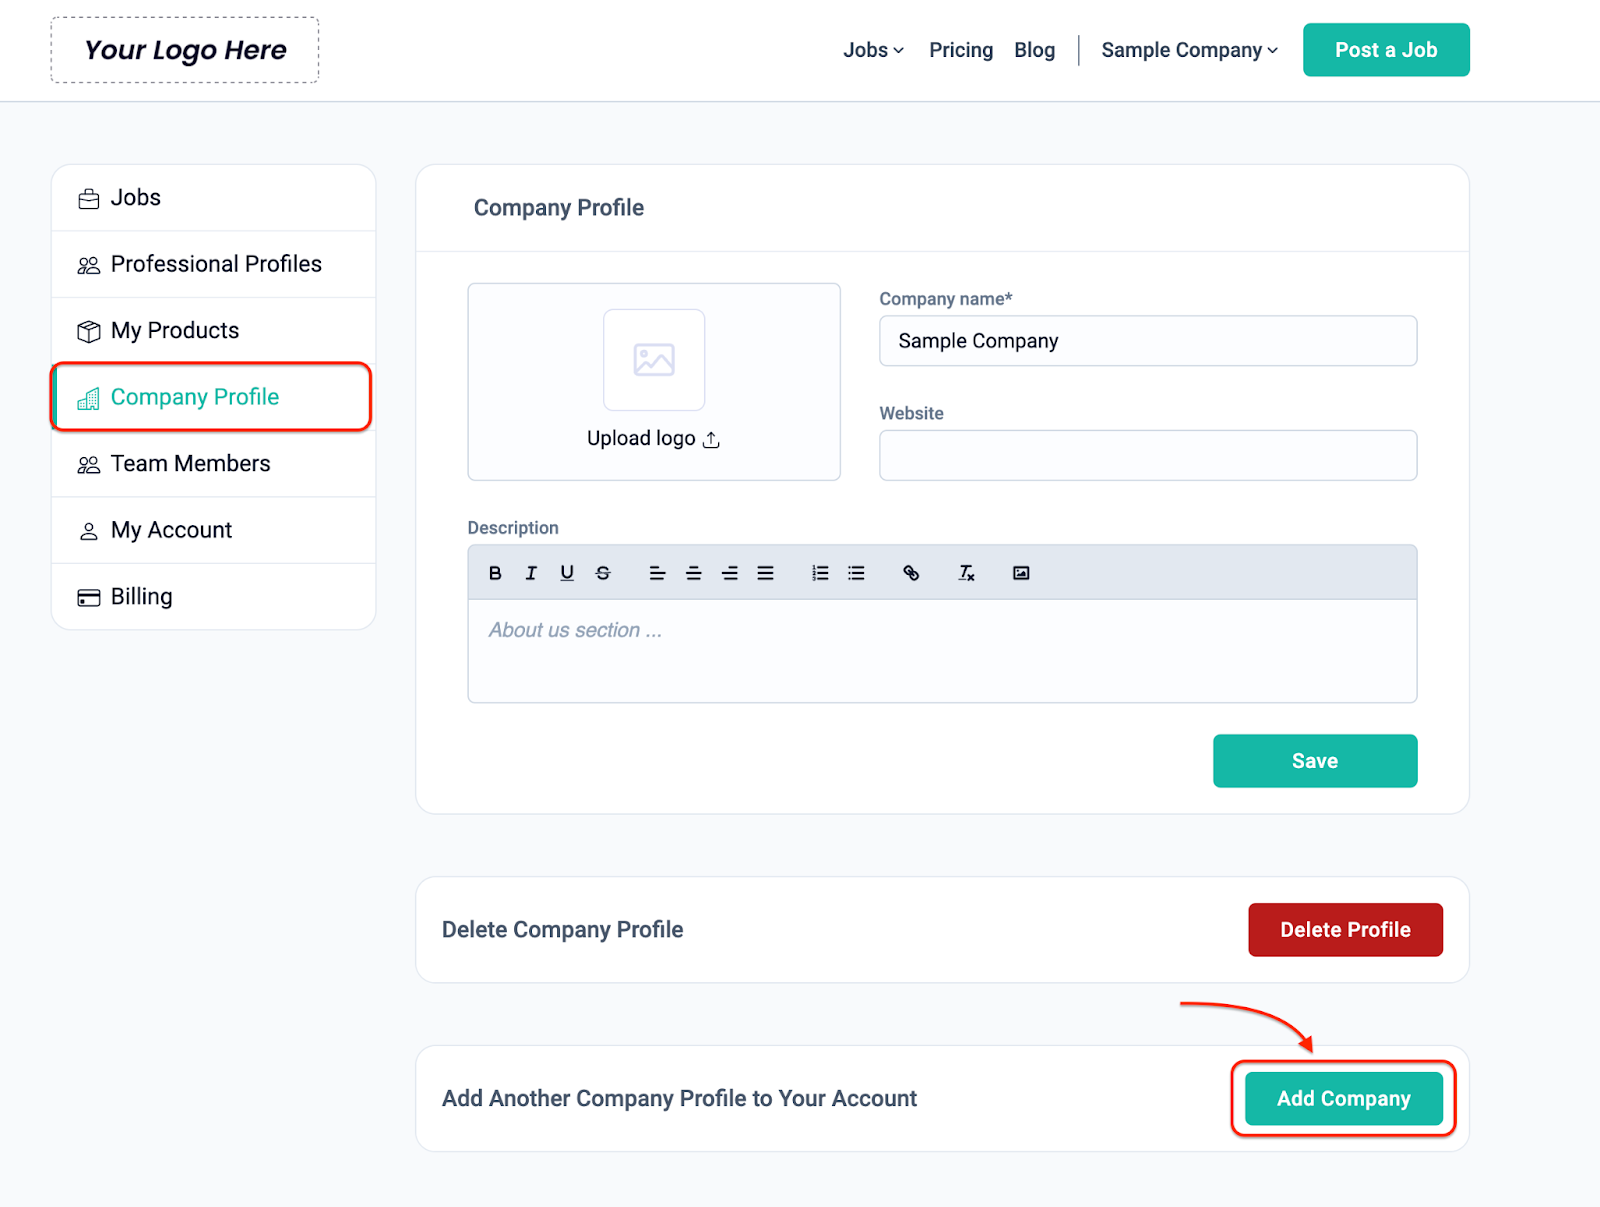Clear text formatting in editor

pos(966,573)
